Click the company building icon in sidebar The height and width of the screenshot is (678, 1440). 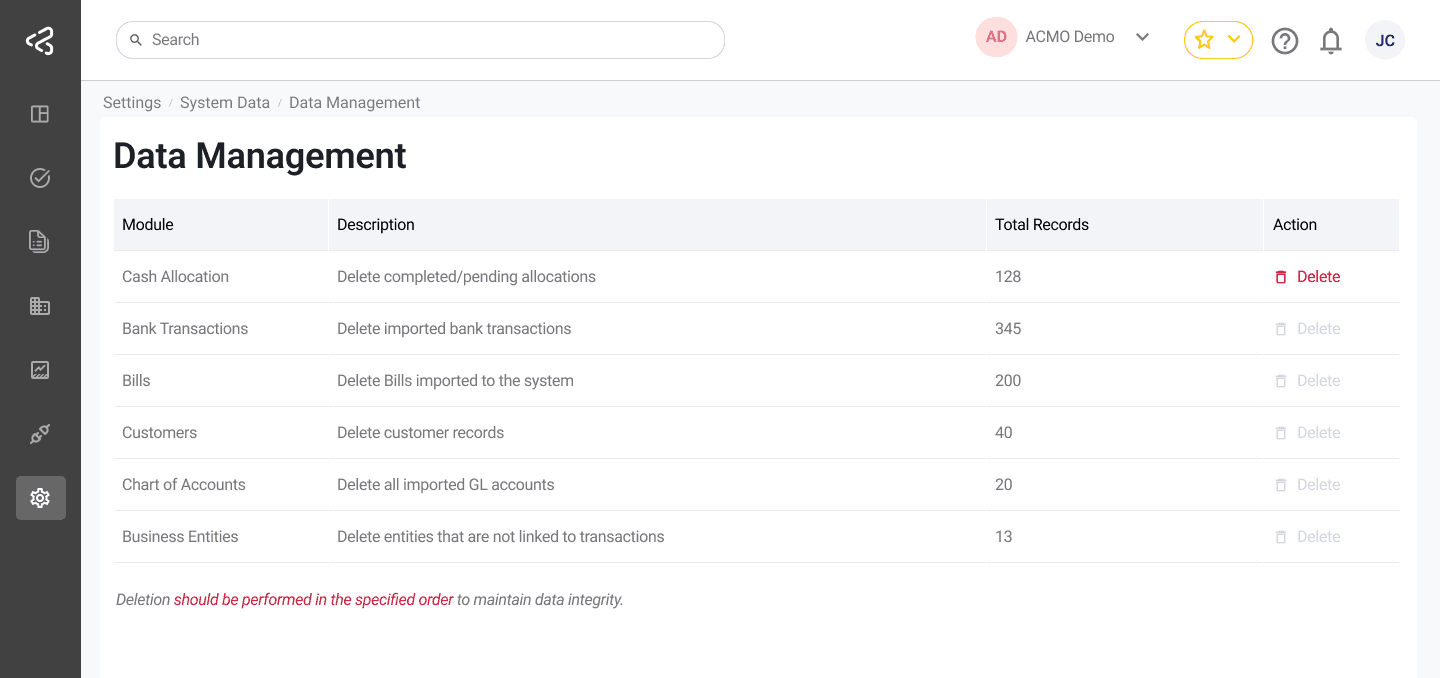pyautogui.click(x=40, y=305)
